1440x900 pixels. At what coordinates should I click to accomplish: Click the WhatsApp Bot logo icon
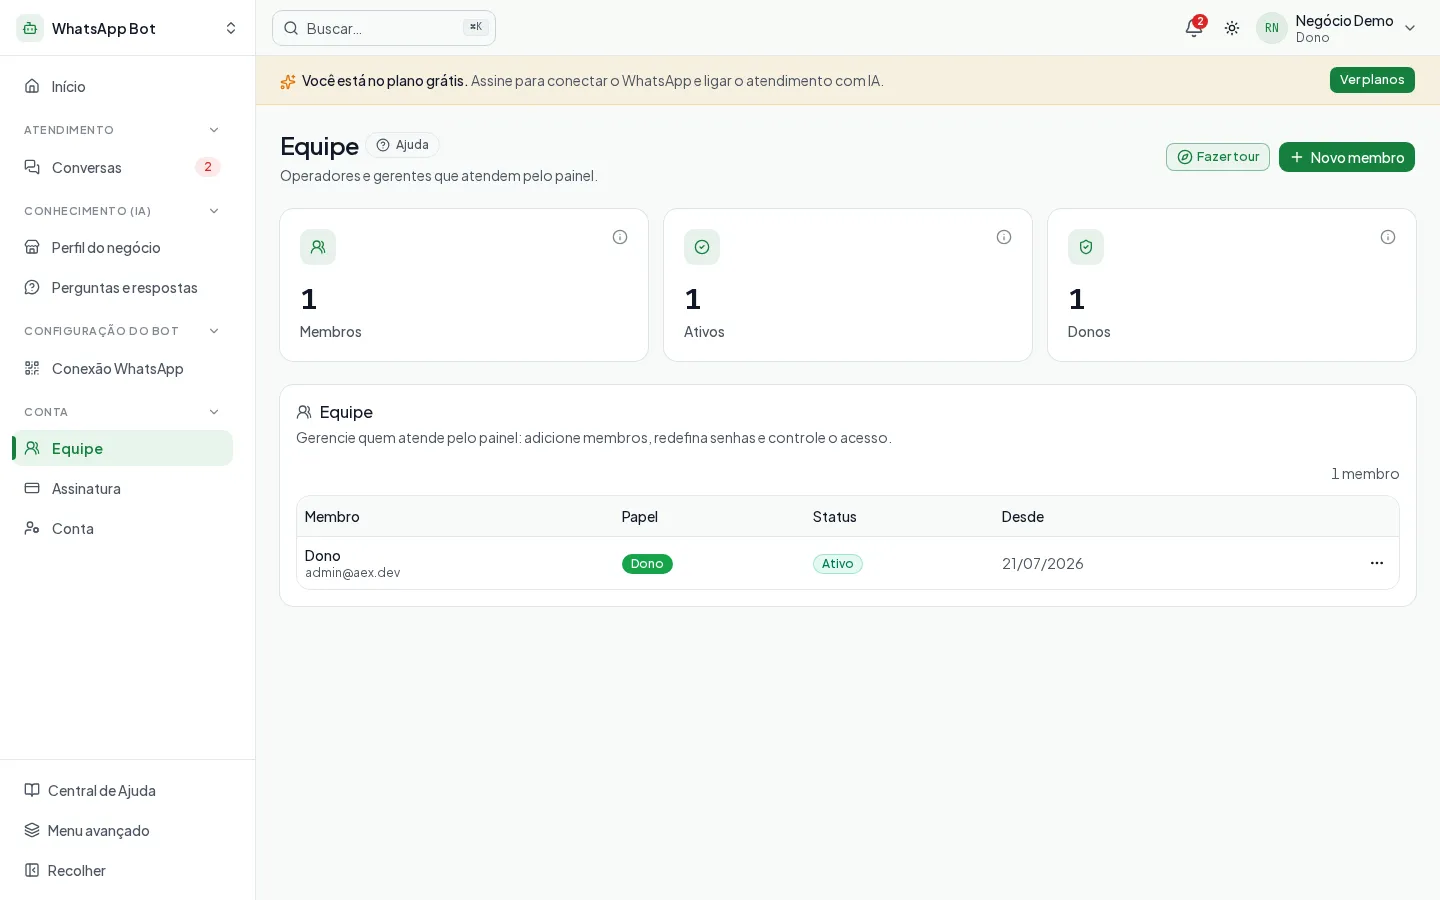[x=30, y=28]
